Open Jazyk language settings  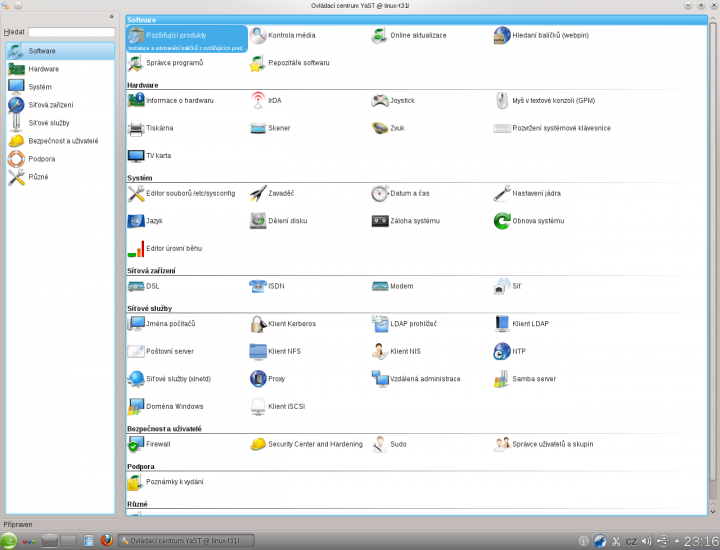(145, 221)
